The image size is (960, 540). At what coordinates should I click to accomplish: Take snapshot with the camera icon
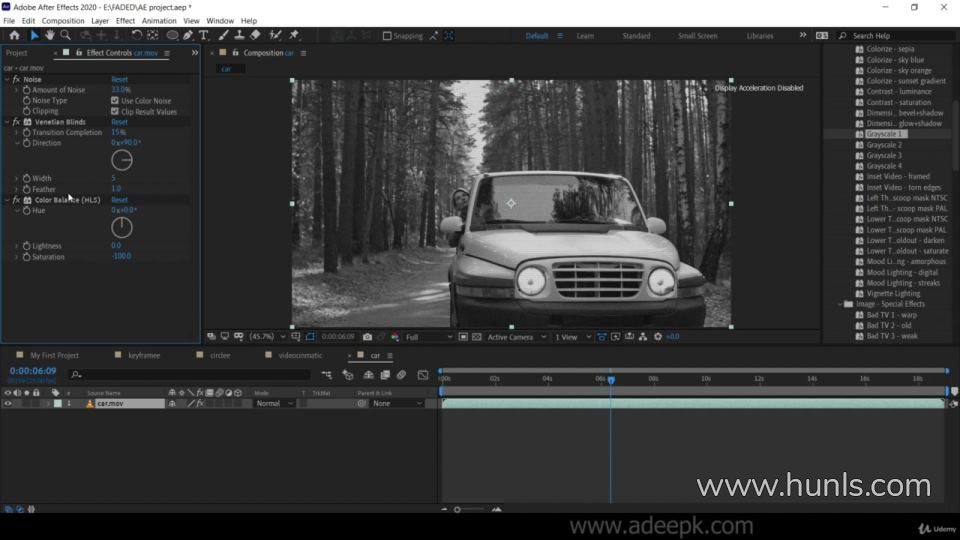[368, 337]
